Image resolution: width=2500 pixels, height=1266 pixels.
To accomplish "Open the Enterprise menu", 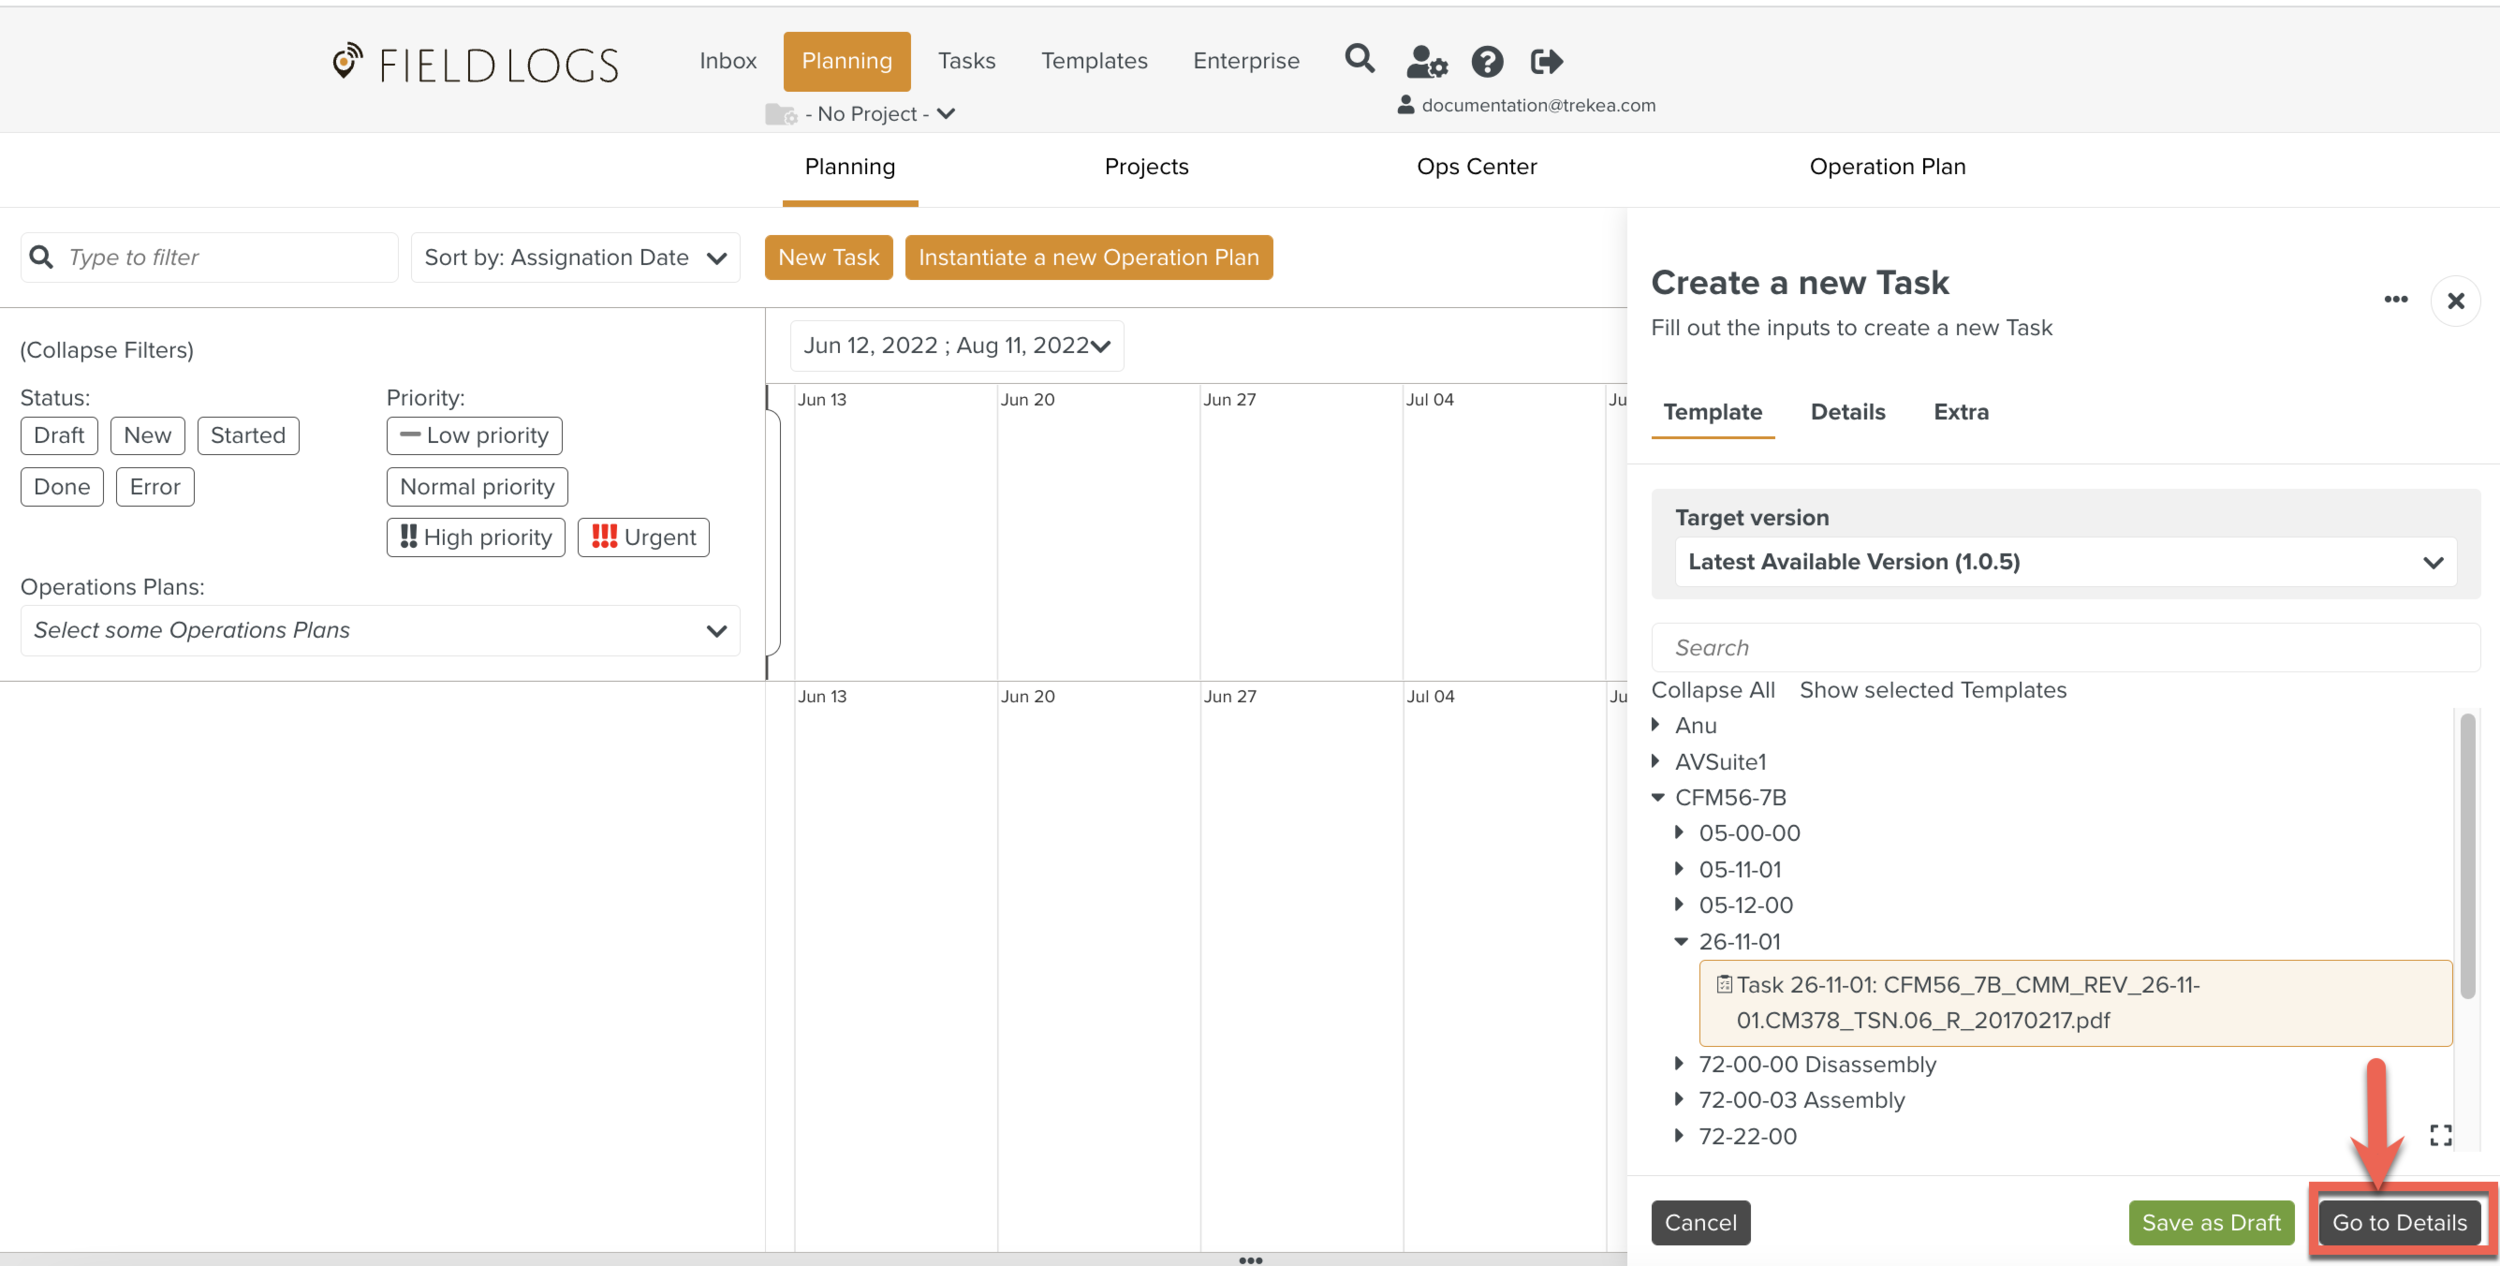I will click(x=1246, y=60).
